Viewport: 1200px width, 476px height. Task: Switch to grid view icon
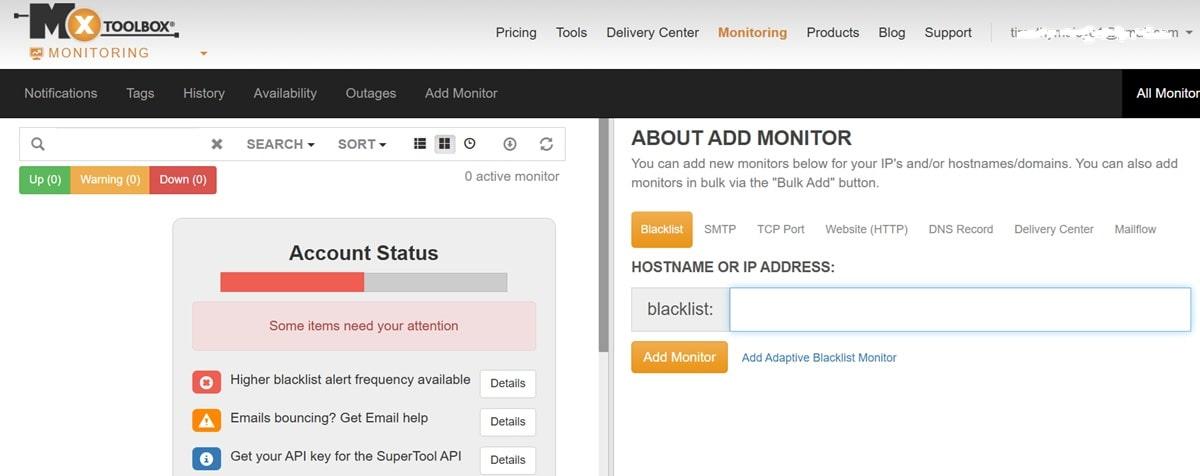[x=445, y=144]
